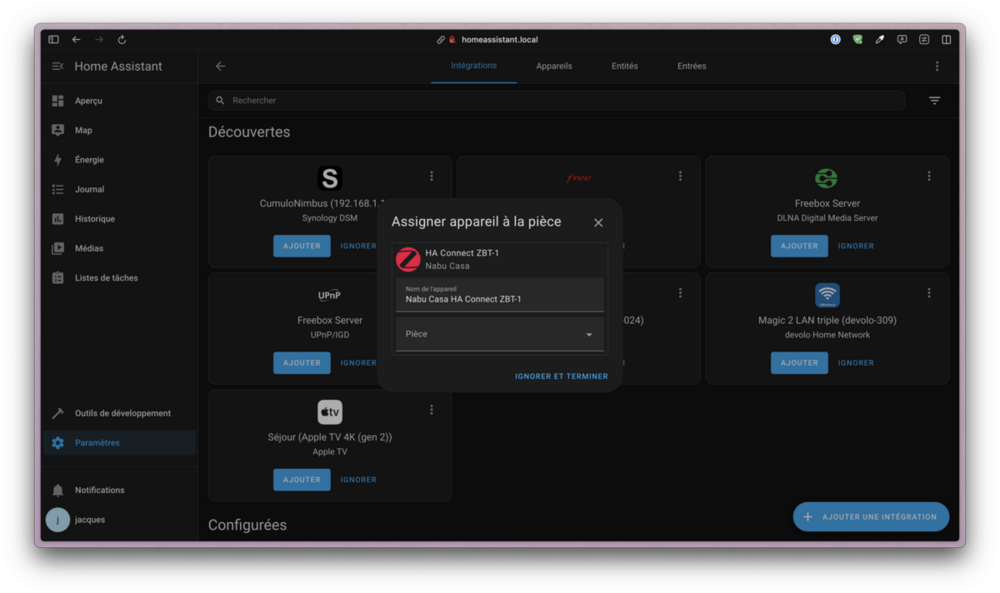Toggle the browser sidebar panel icon
Viewport: 1000px width, 593px height.
click(x=54, y=40)
